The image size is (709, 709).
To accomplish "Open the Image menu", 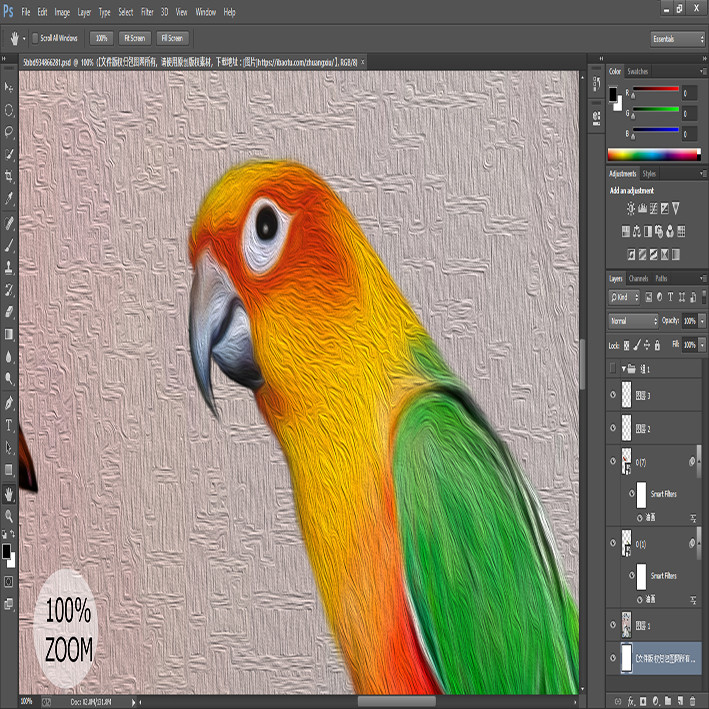I will click(62, 12).
